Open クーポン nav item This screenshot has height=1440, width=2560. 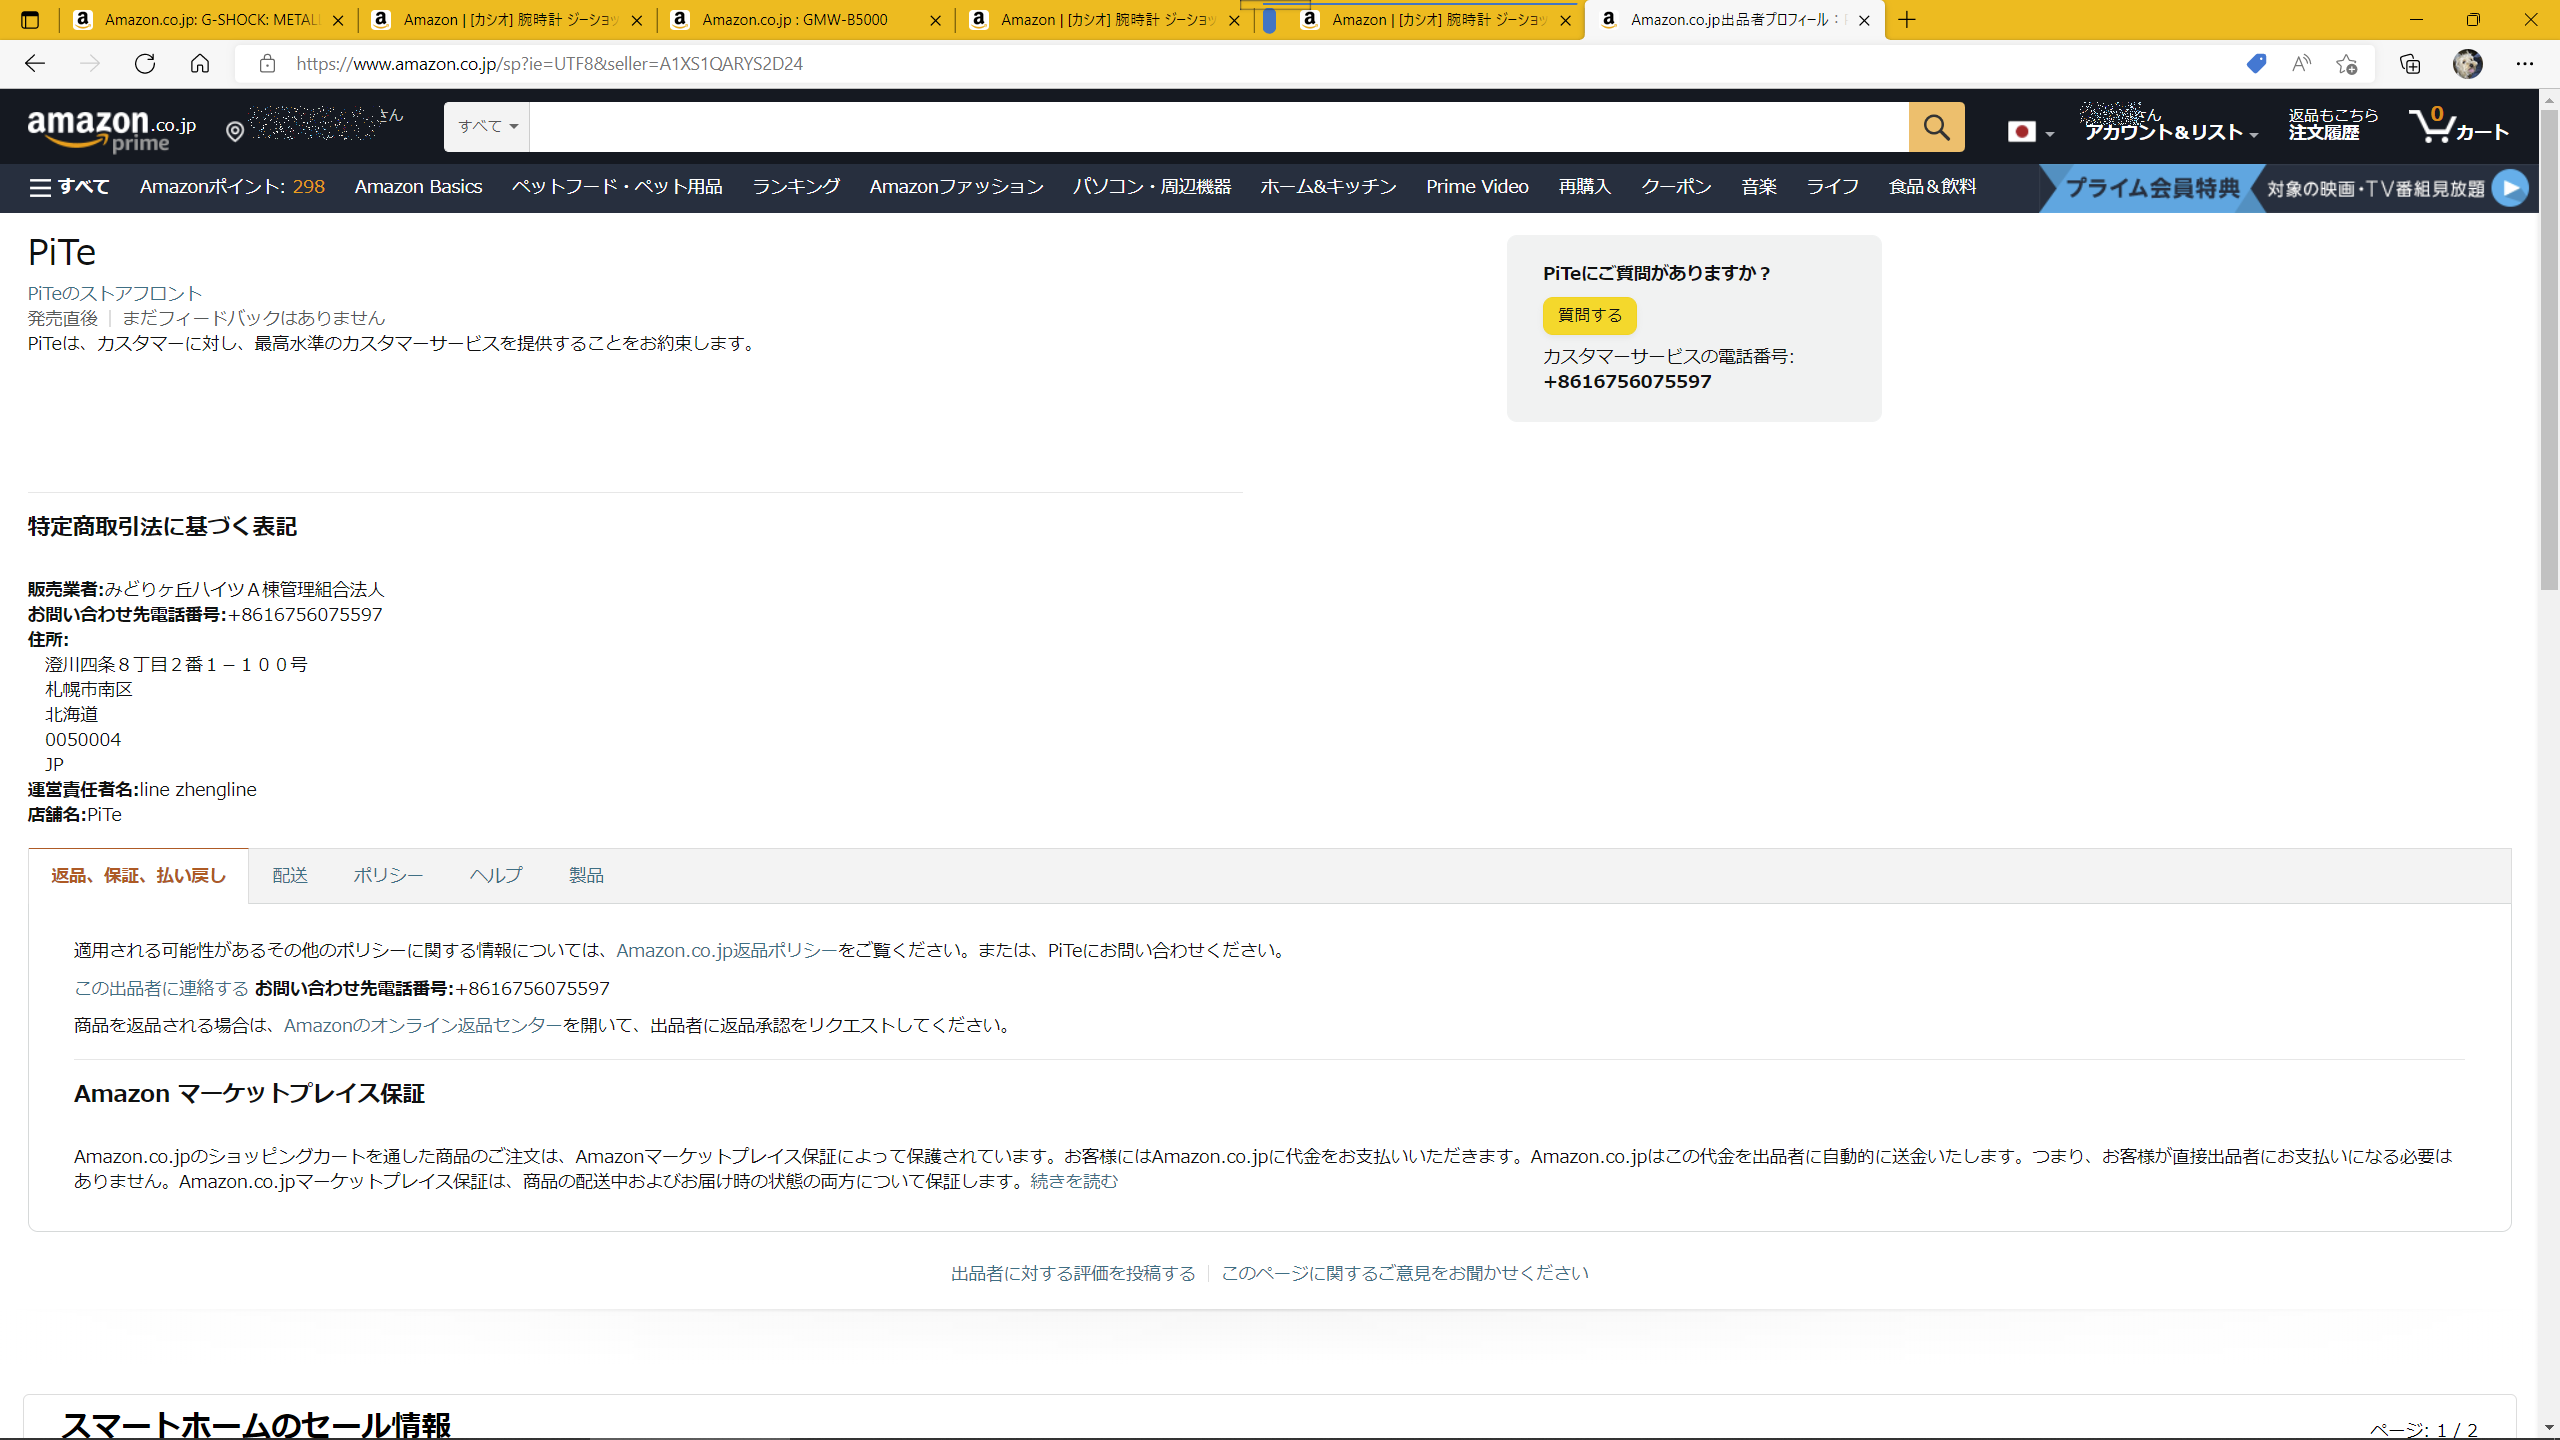(x=1676, y=187)
